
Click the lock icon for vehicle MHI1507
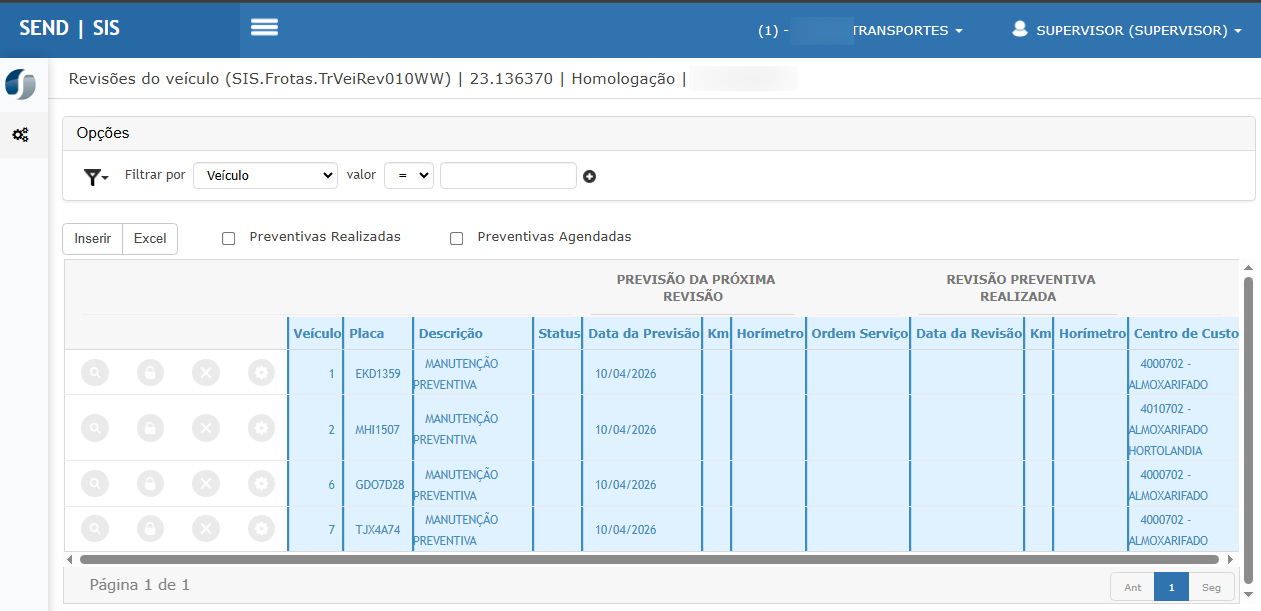pos(150,428)
